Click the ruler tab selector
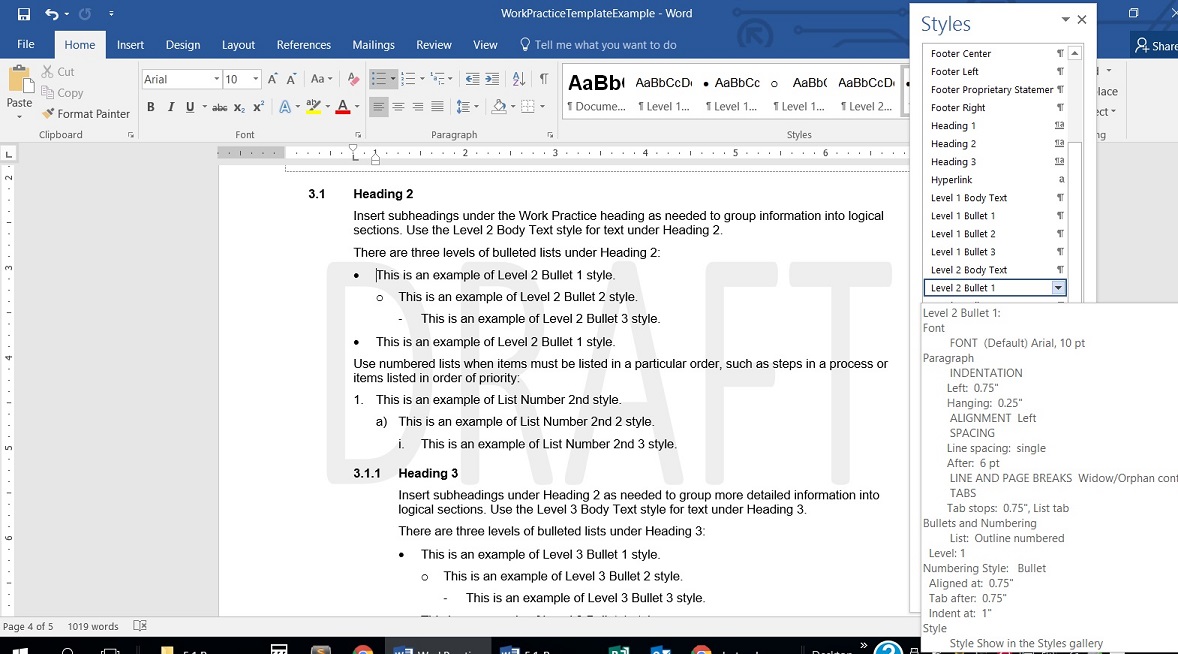1178x654 pixels. 9,154
